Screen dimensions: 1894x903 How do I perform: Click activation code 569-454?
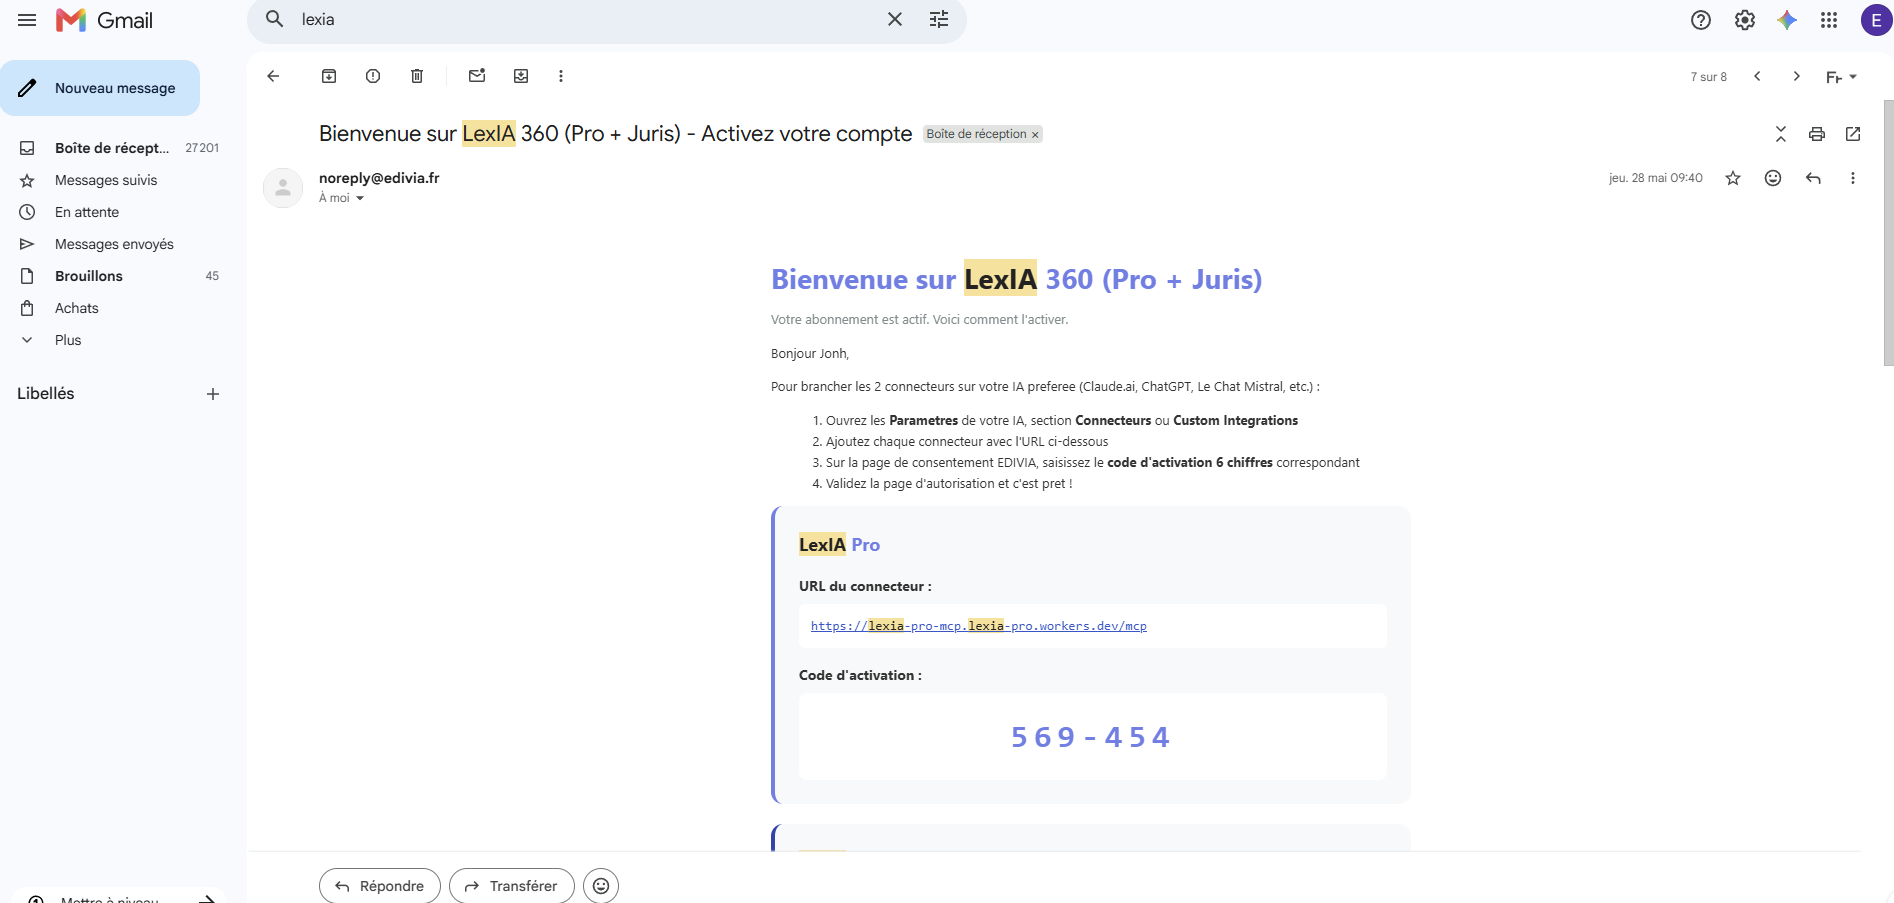tap(1091, 737)
